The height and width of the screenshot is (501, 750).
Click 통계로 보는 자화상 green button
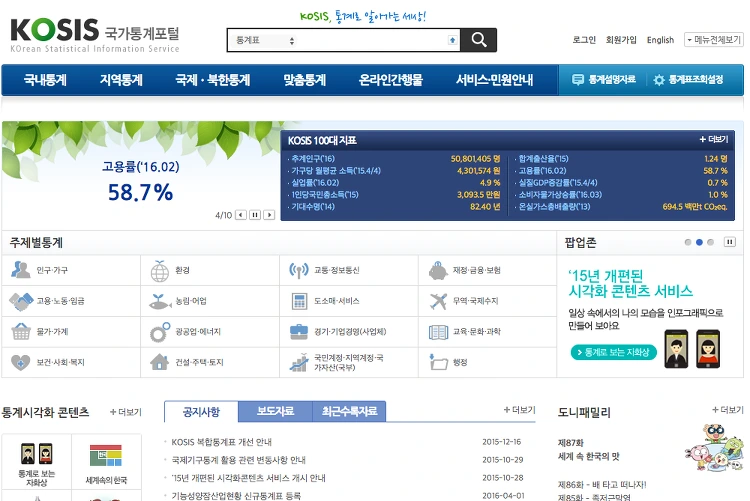[614, 353]
